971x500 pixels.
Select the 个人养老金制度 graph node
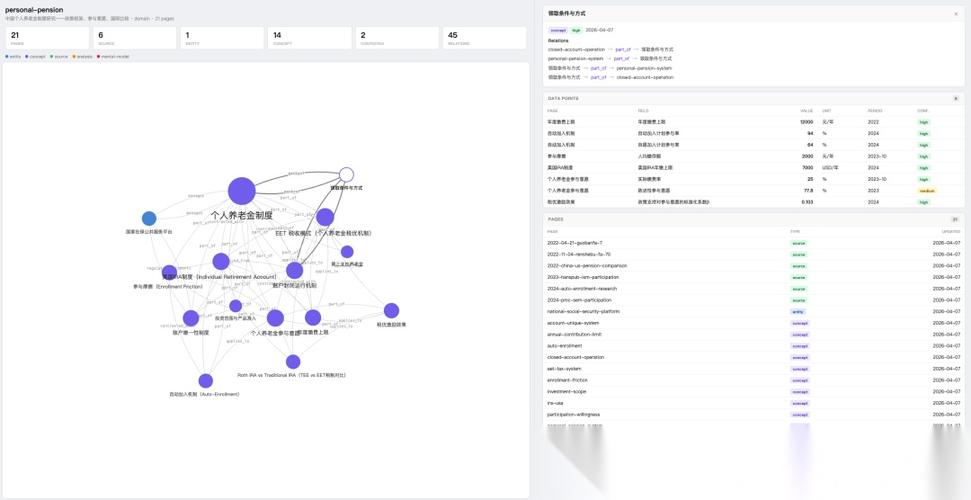click(242, 191)
